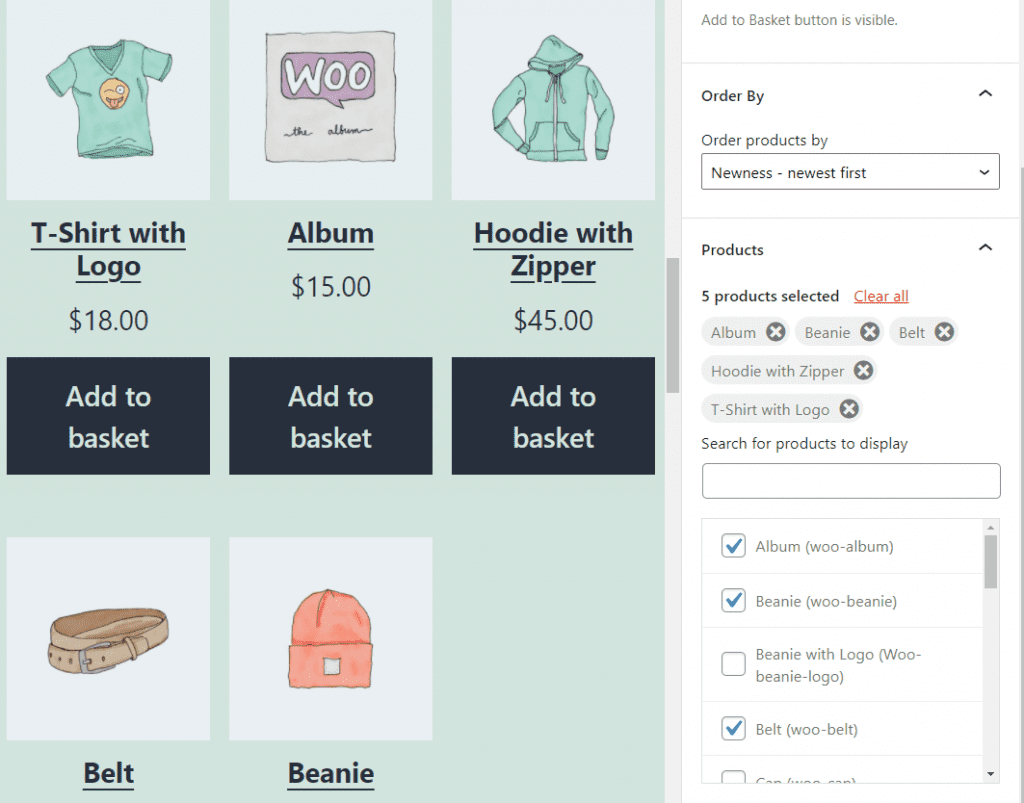Remove Album chip using its X icon
Screen dimensions: 1024x803
coord(777,331)
